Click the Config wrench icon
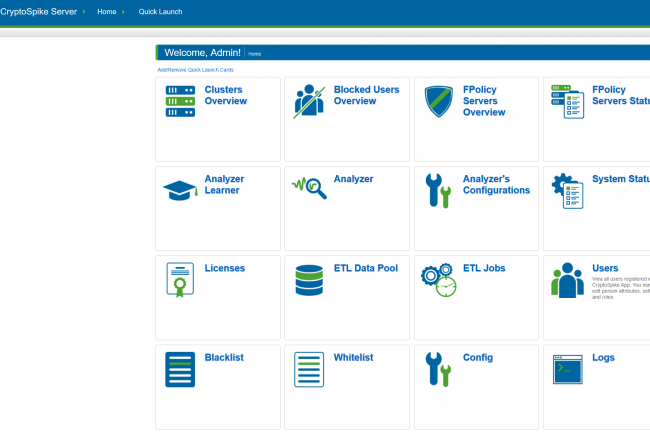The image size is (650, 433). [438, 369]
